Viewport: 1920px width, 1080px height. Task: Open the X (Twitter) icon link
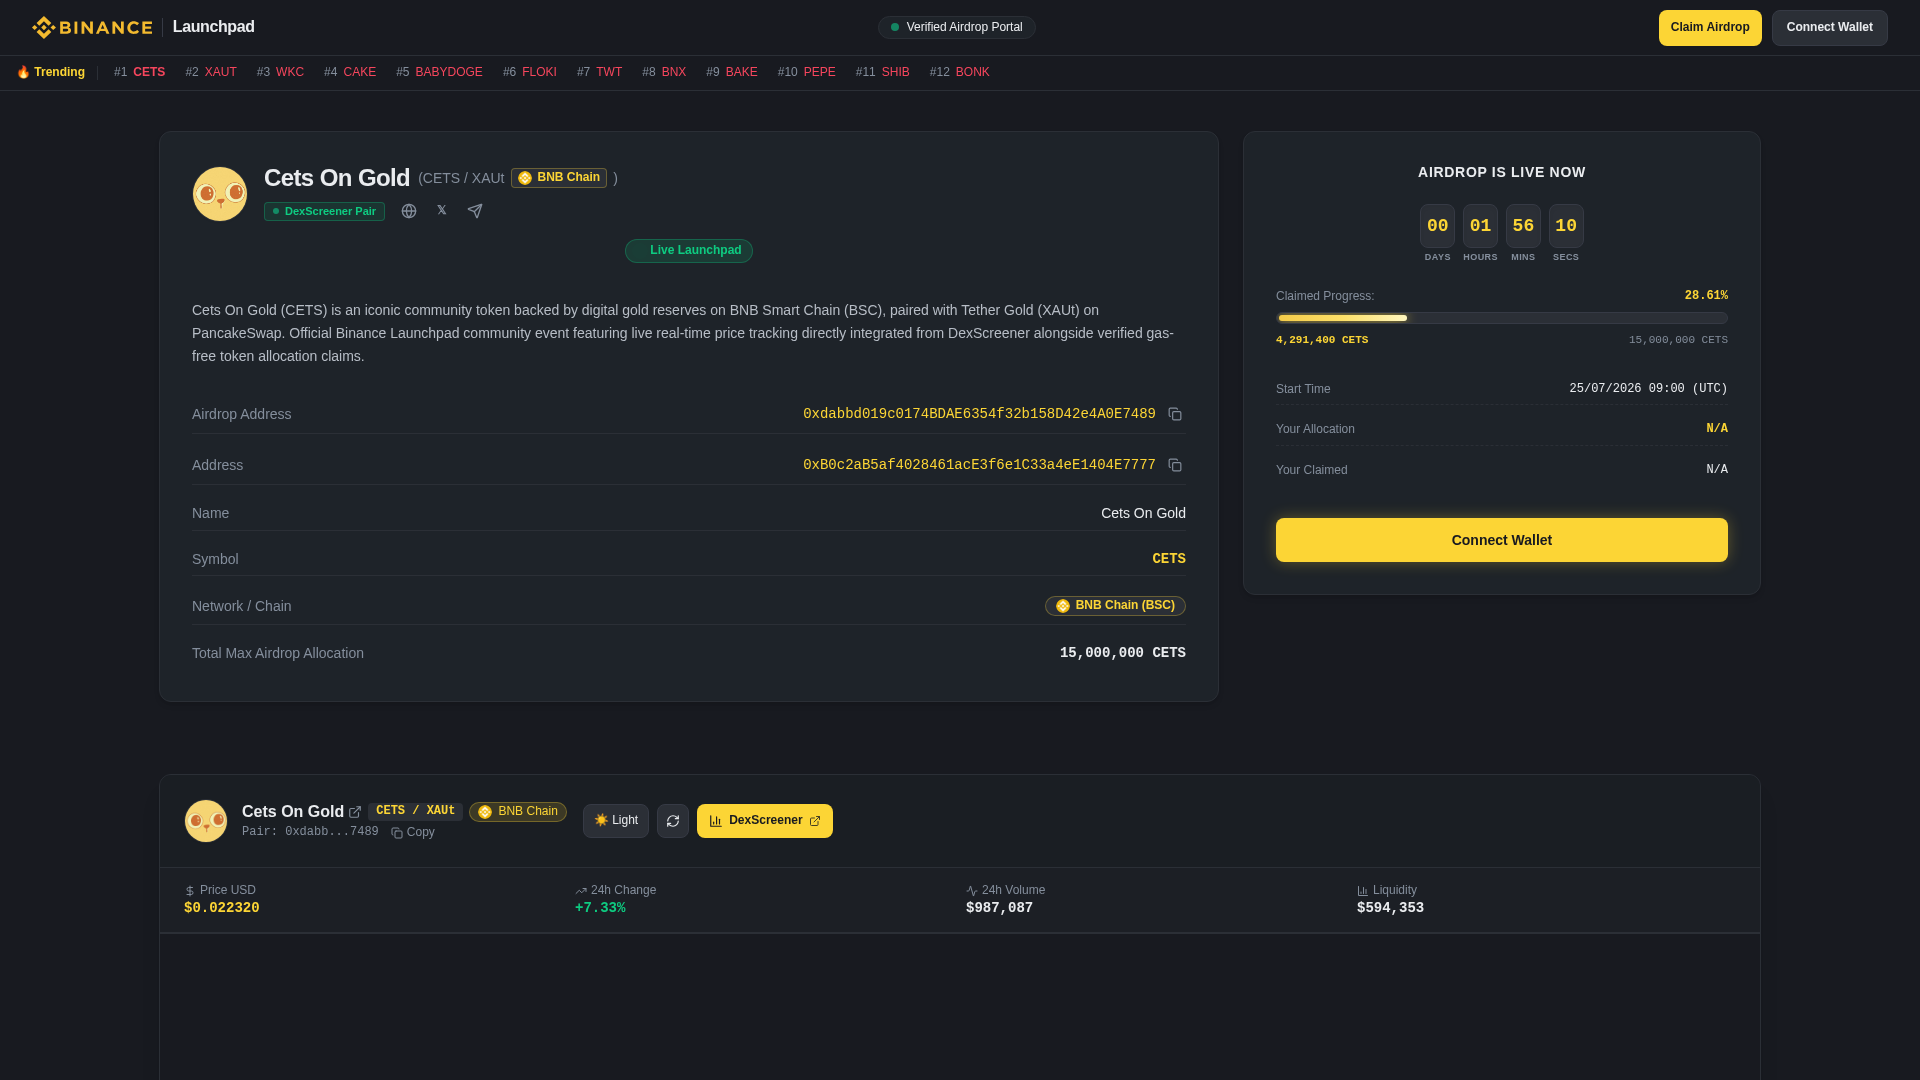442,211
